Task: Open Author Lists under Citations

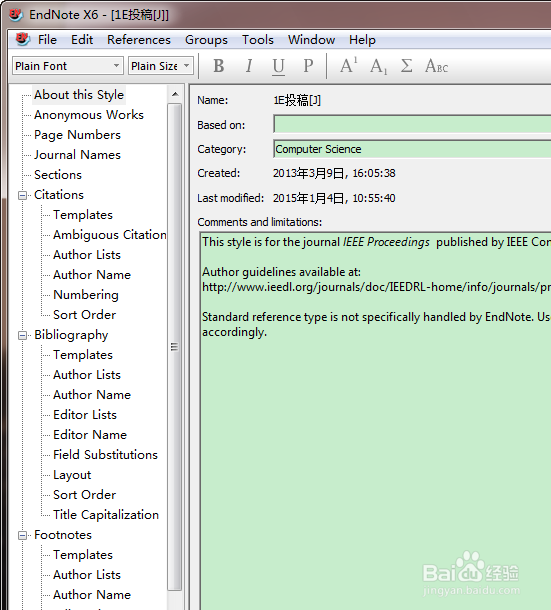Action: click(x=87, y=255)
